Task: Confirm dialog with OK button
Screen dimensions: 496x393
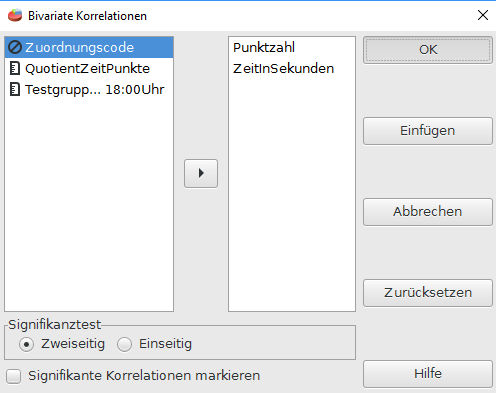Action: pyautogui.click(x=428, y=50)
